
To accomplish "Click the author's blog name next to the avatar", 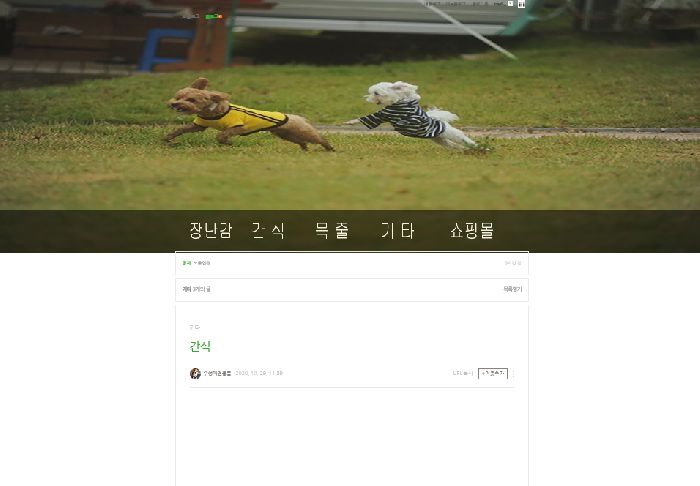I will [x=217, y=373].
